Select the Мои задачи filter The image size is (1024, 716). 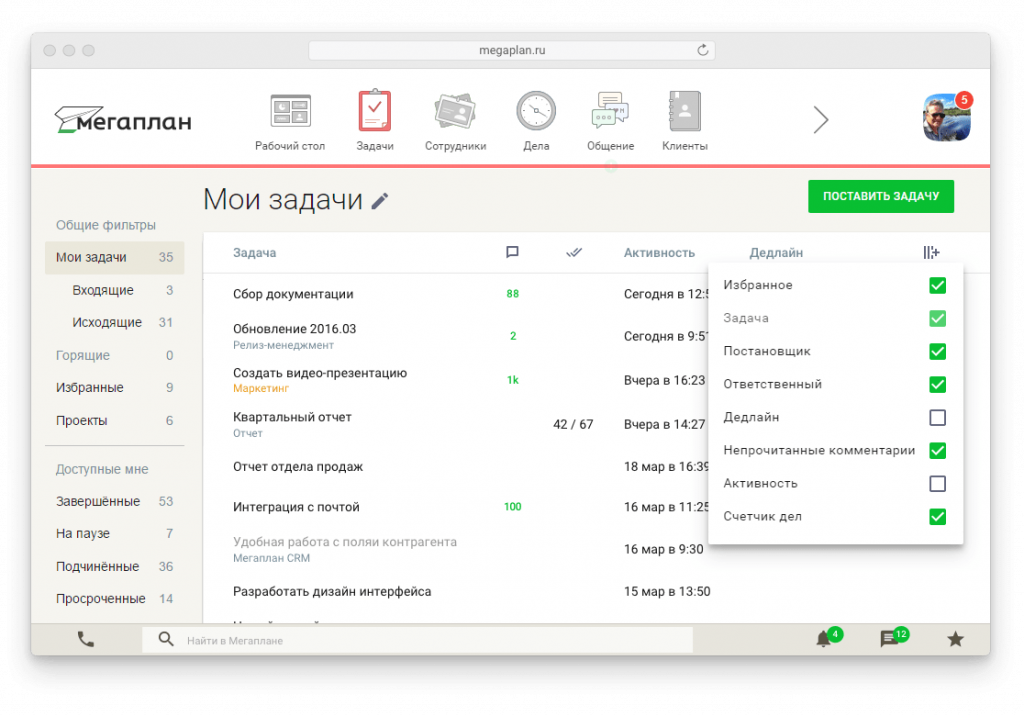tap(114, 257)
